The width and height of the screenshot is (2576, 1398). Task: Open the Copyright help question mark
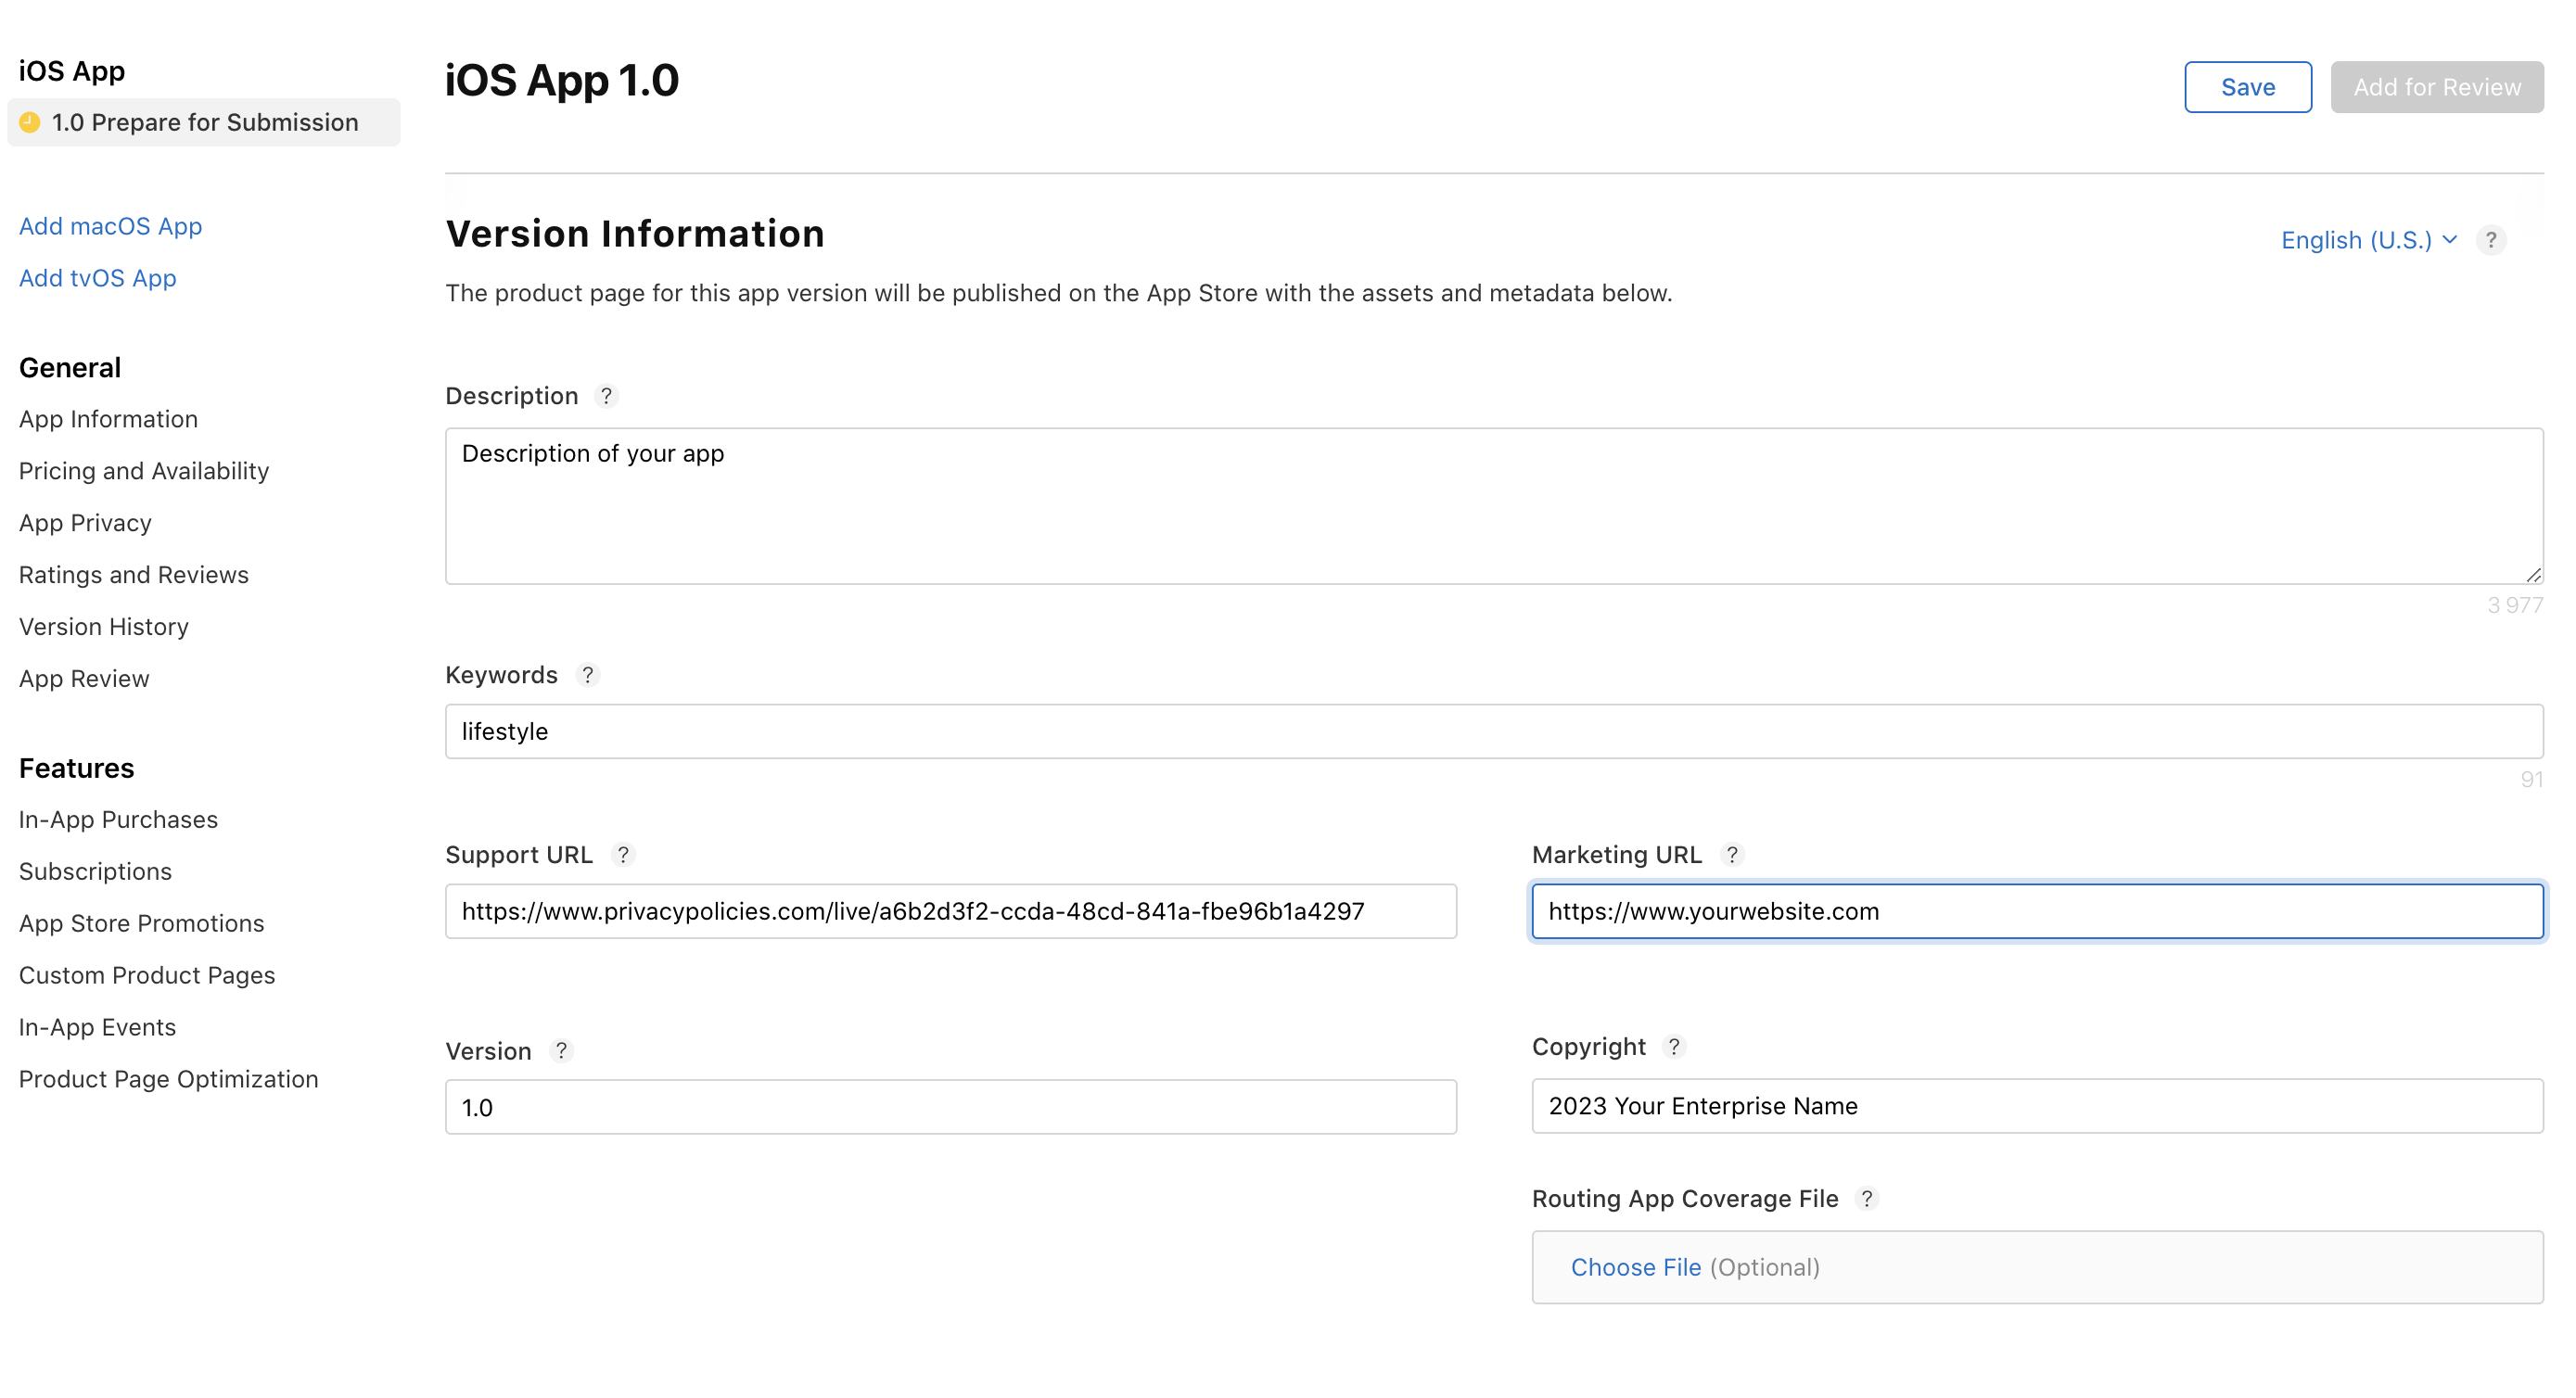click(x=1673, y=1047)
